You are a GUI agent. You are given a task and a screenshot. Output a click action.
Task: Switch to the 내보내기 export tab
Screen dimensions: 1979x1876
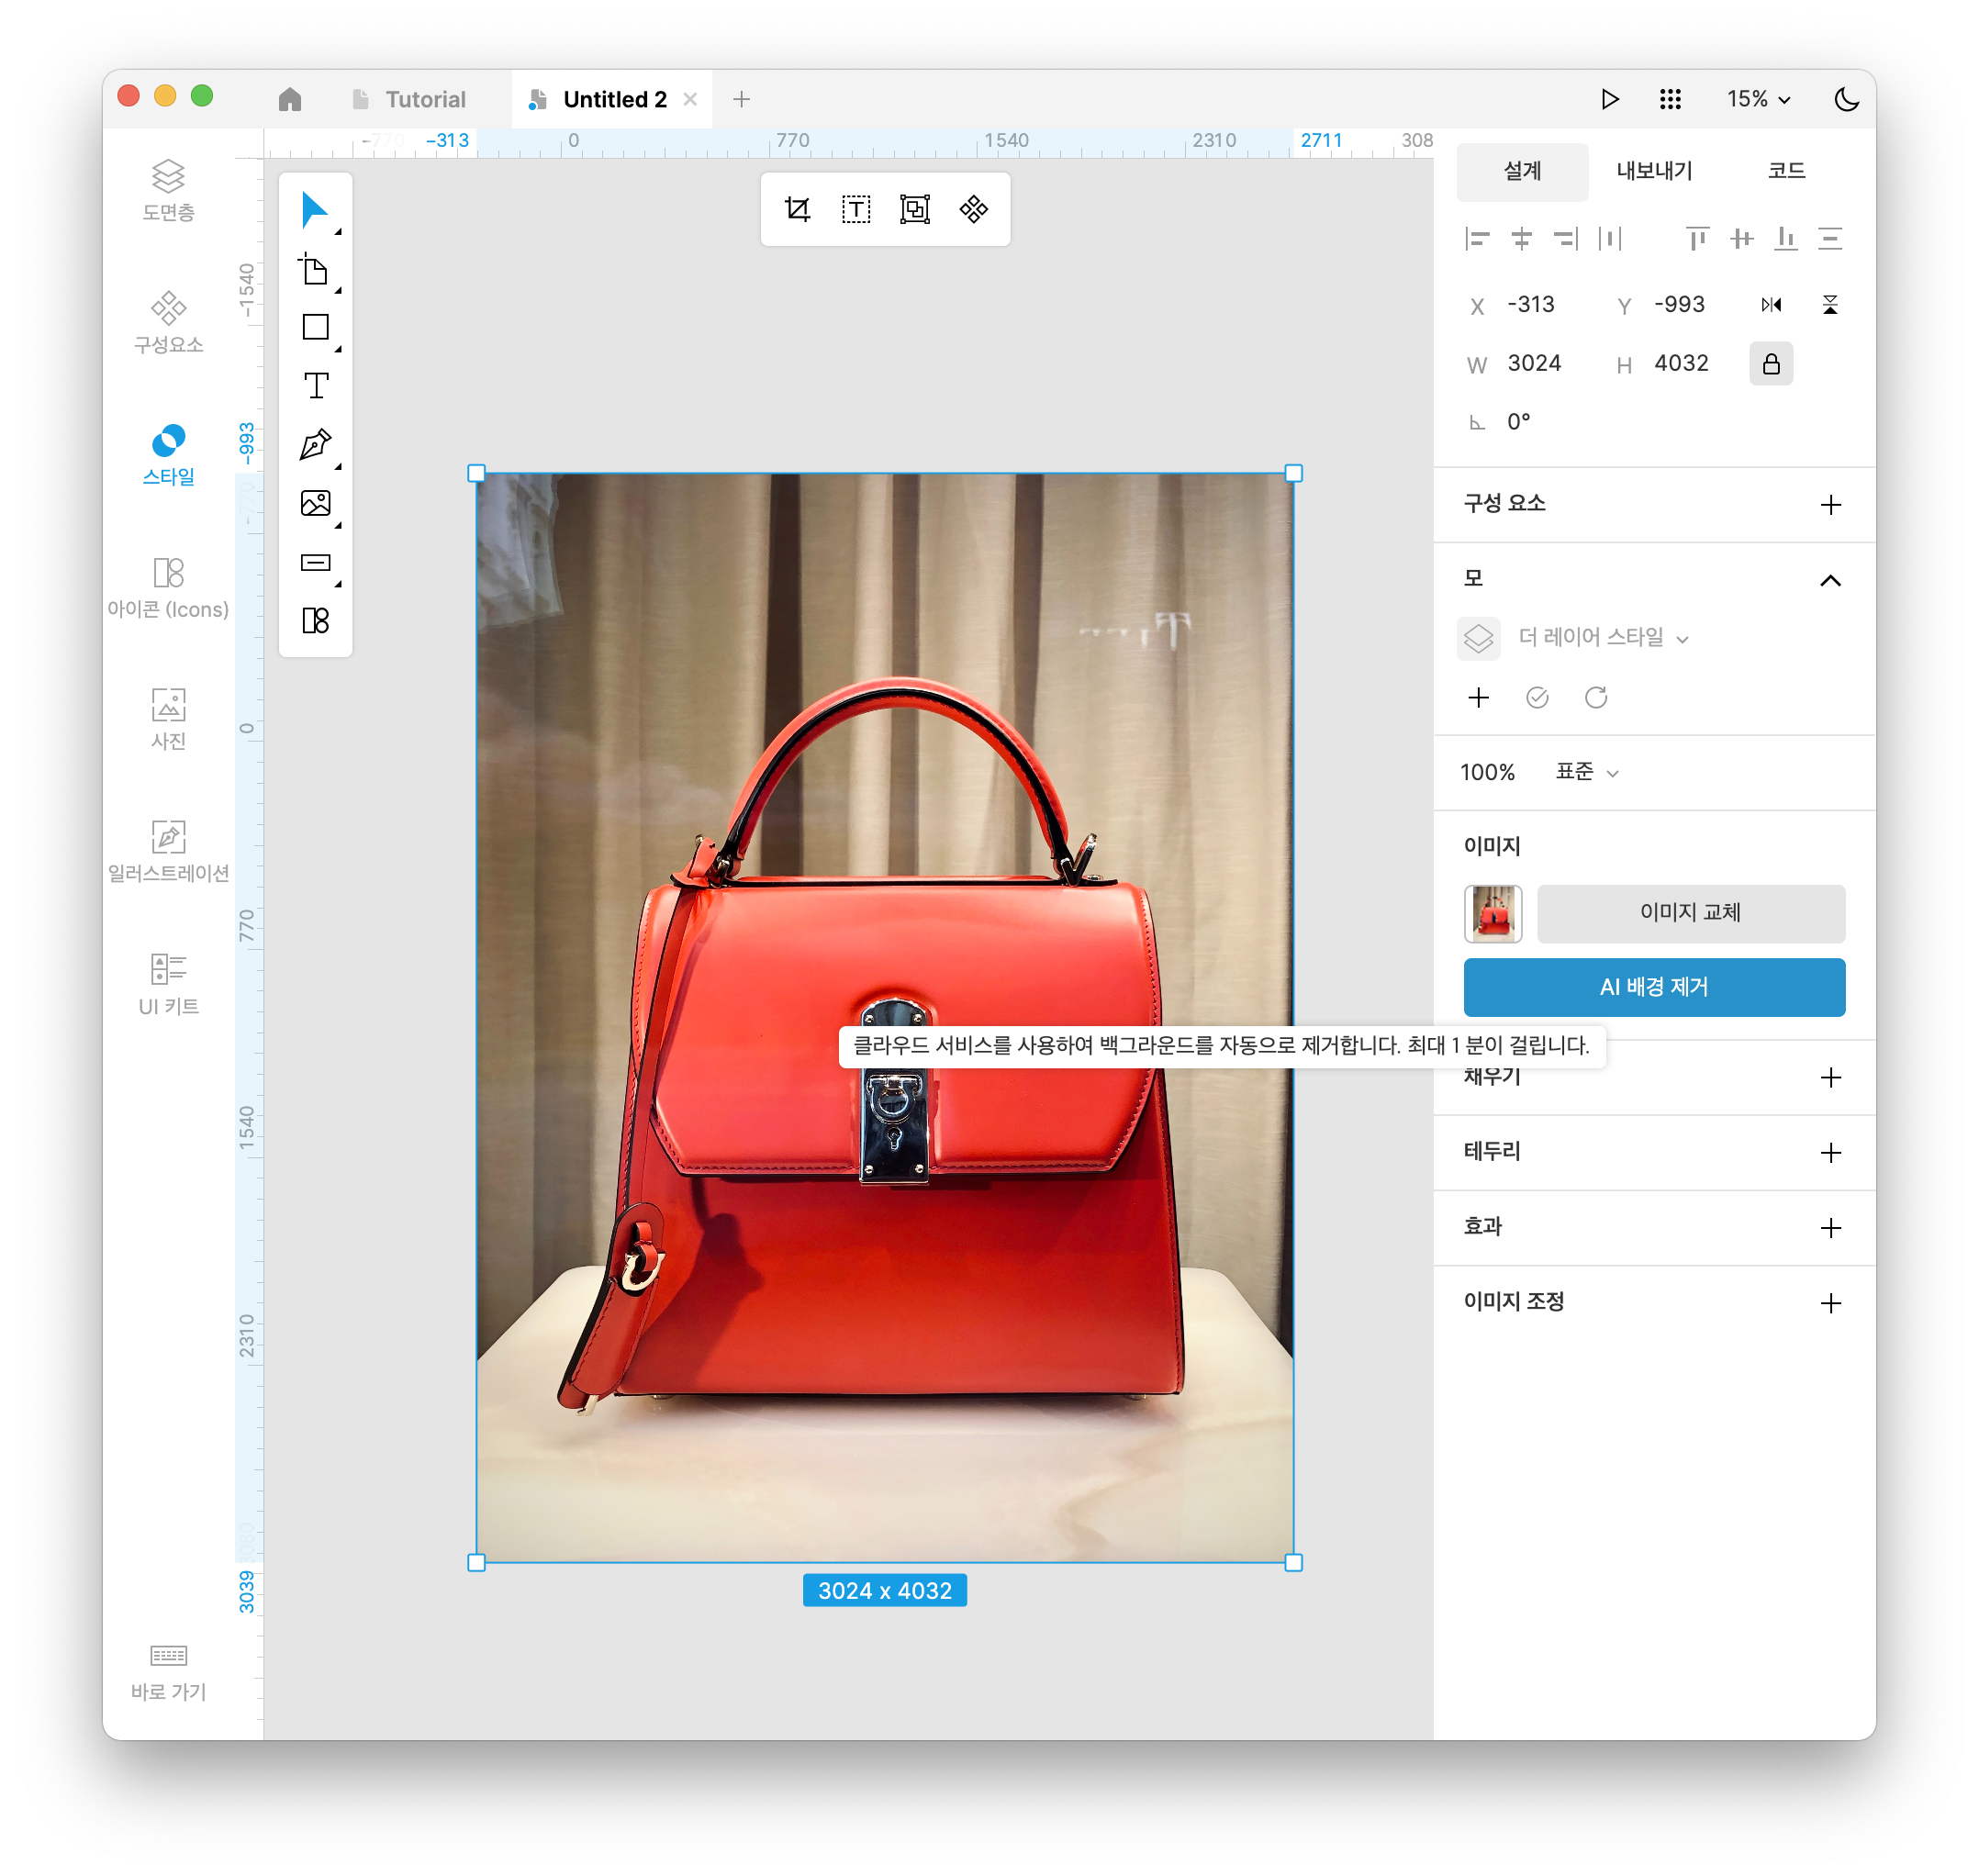(1653, 171)
